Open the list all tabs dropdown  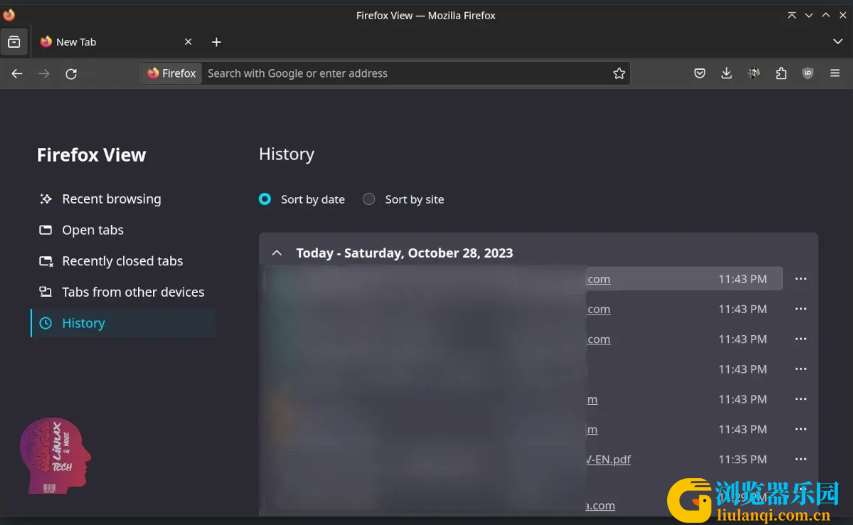click(x=837, y=41)
